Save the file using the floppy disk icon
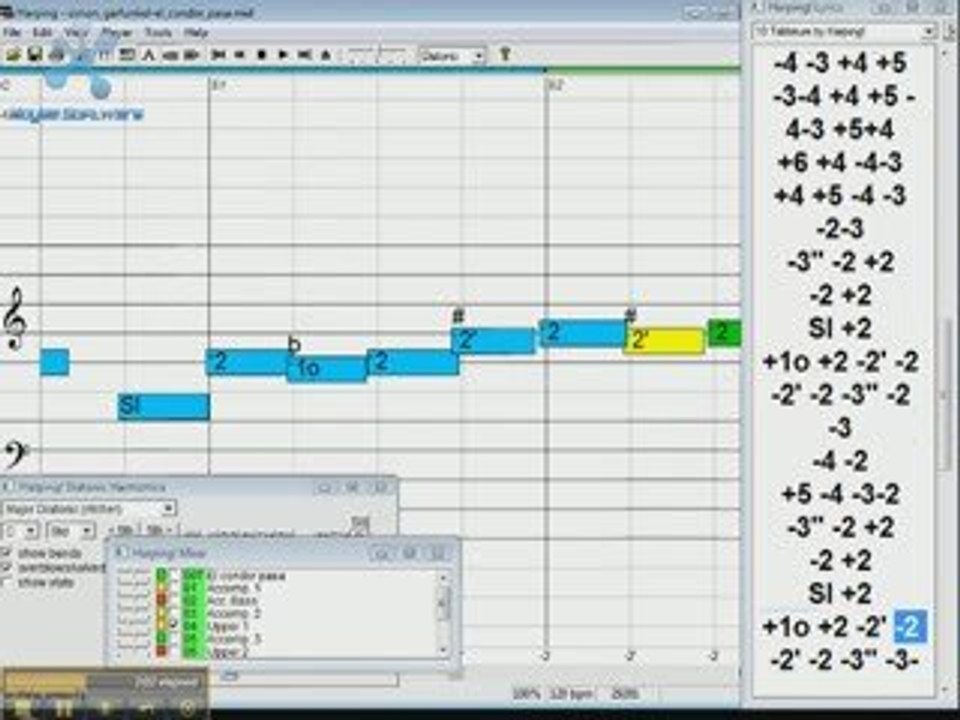This screenshot has height=720, width=960. (35, 55)
